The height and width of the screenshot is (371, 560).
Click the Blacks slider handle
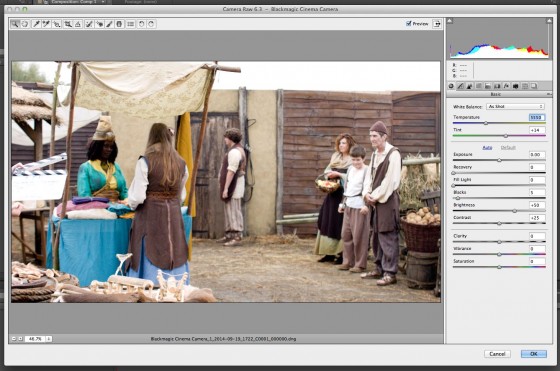tap(458, 198)
